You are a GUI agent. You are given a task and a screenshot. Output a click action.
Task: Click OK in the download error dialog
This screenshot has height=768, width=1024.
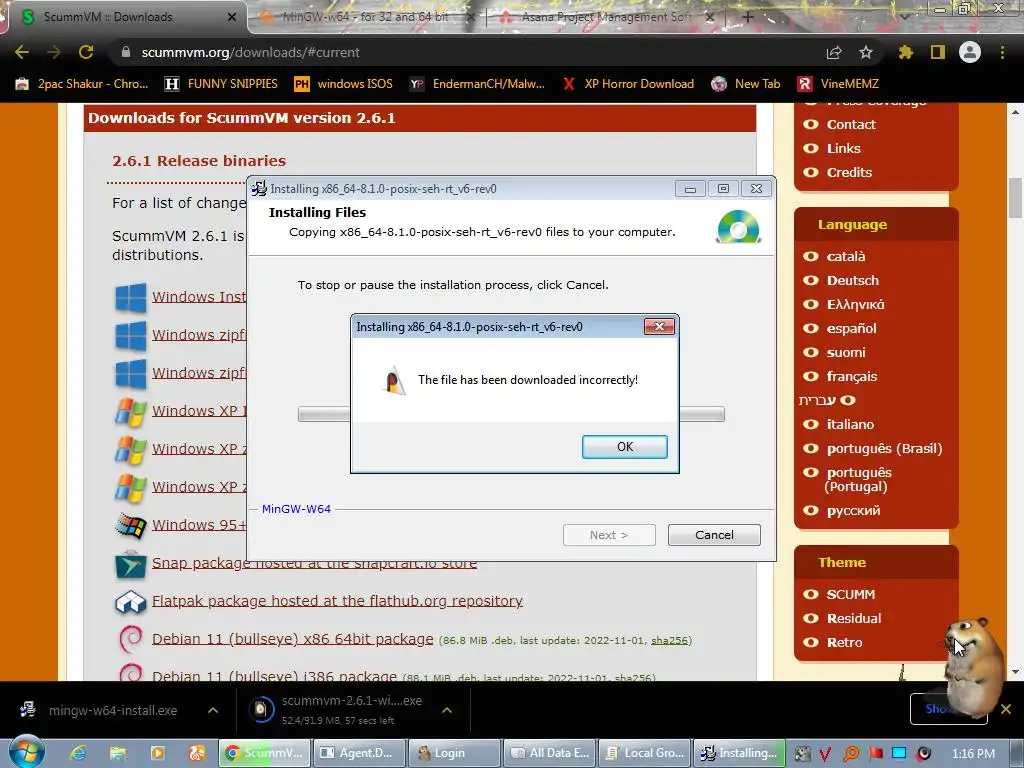point(625,447)
